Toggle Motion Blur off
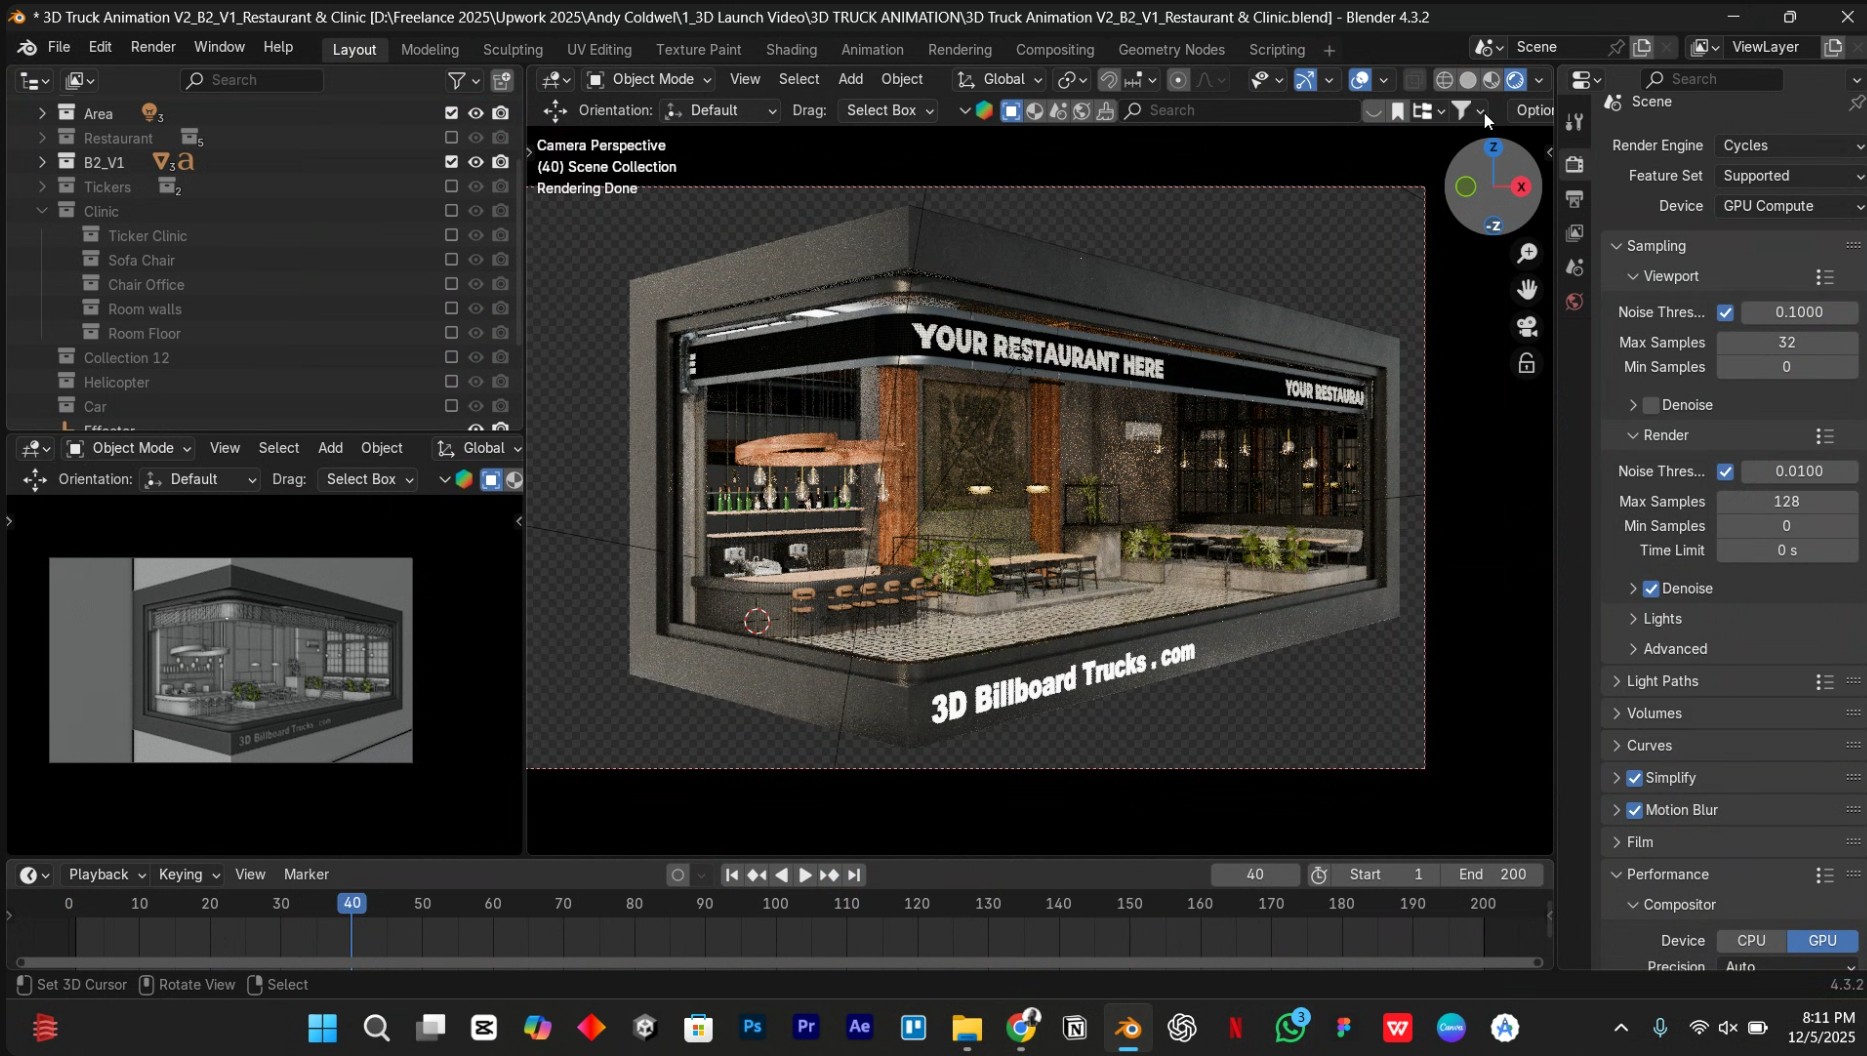Image resolution: width=1867 pixels, height=1056 pixels. [x=1634, y=810]
